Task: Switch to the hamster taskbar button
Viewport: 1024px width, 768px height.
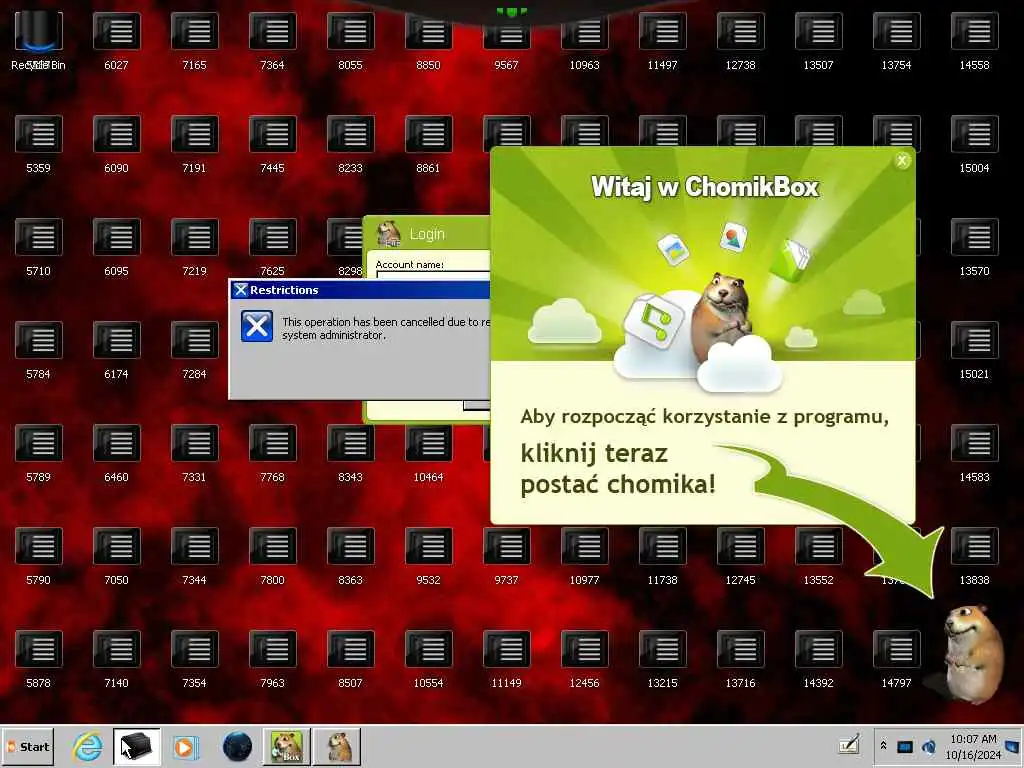Action: pos(337,747)
